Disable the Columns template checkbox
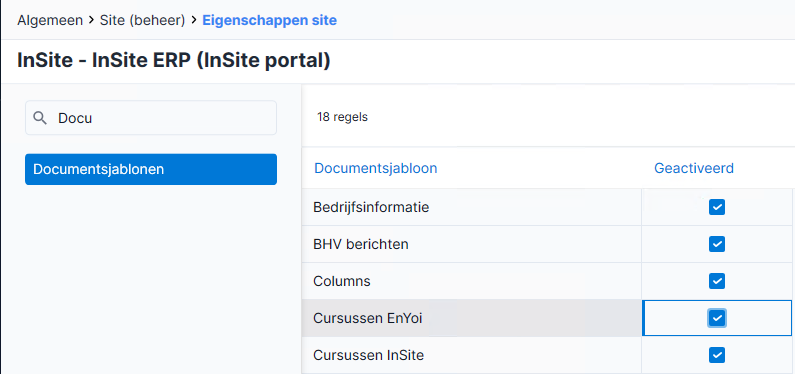 (x=717, y=281)
